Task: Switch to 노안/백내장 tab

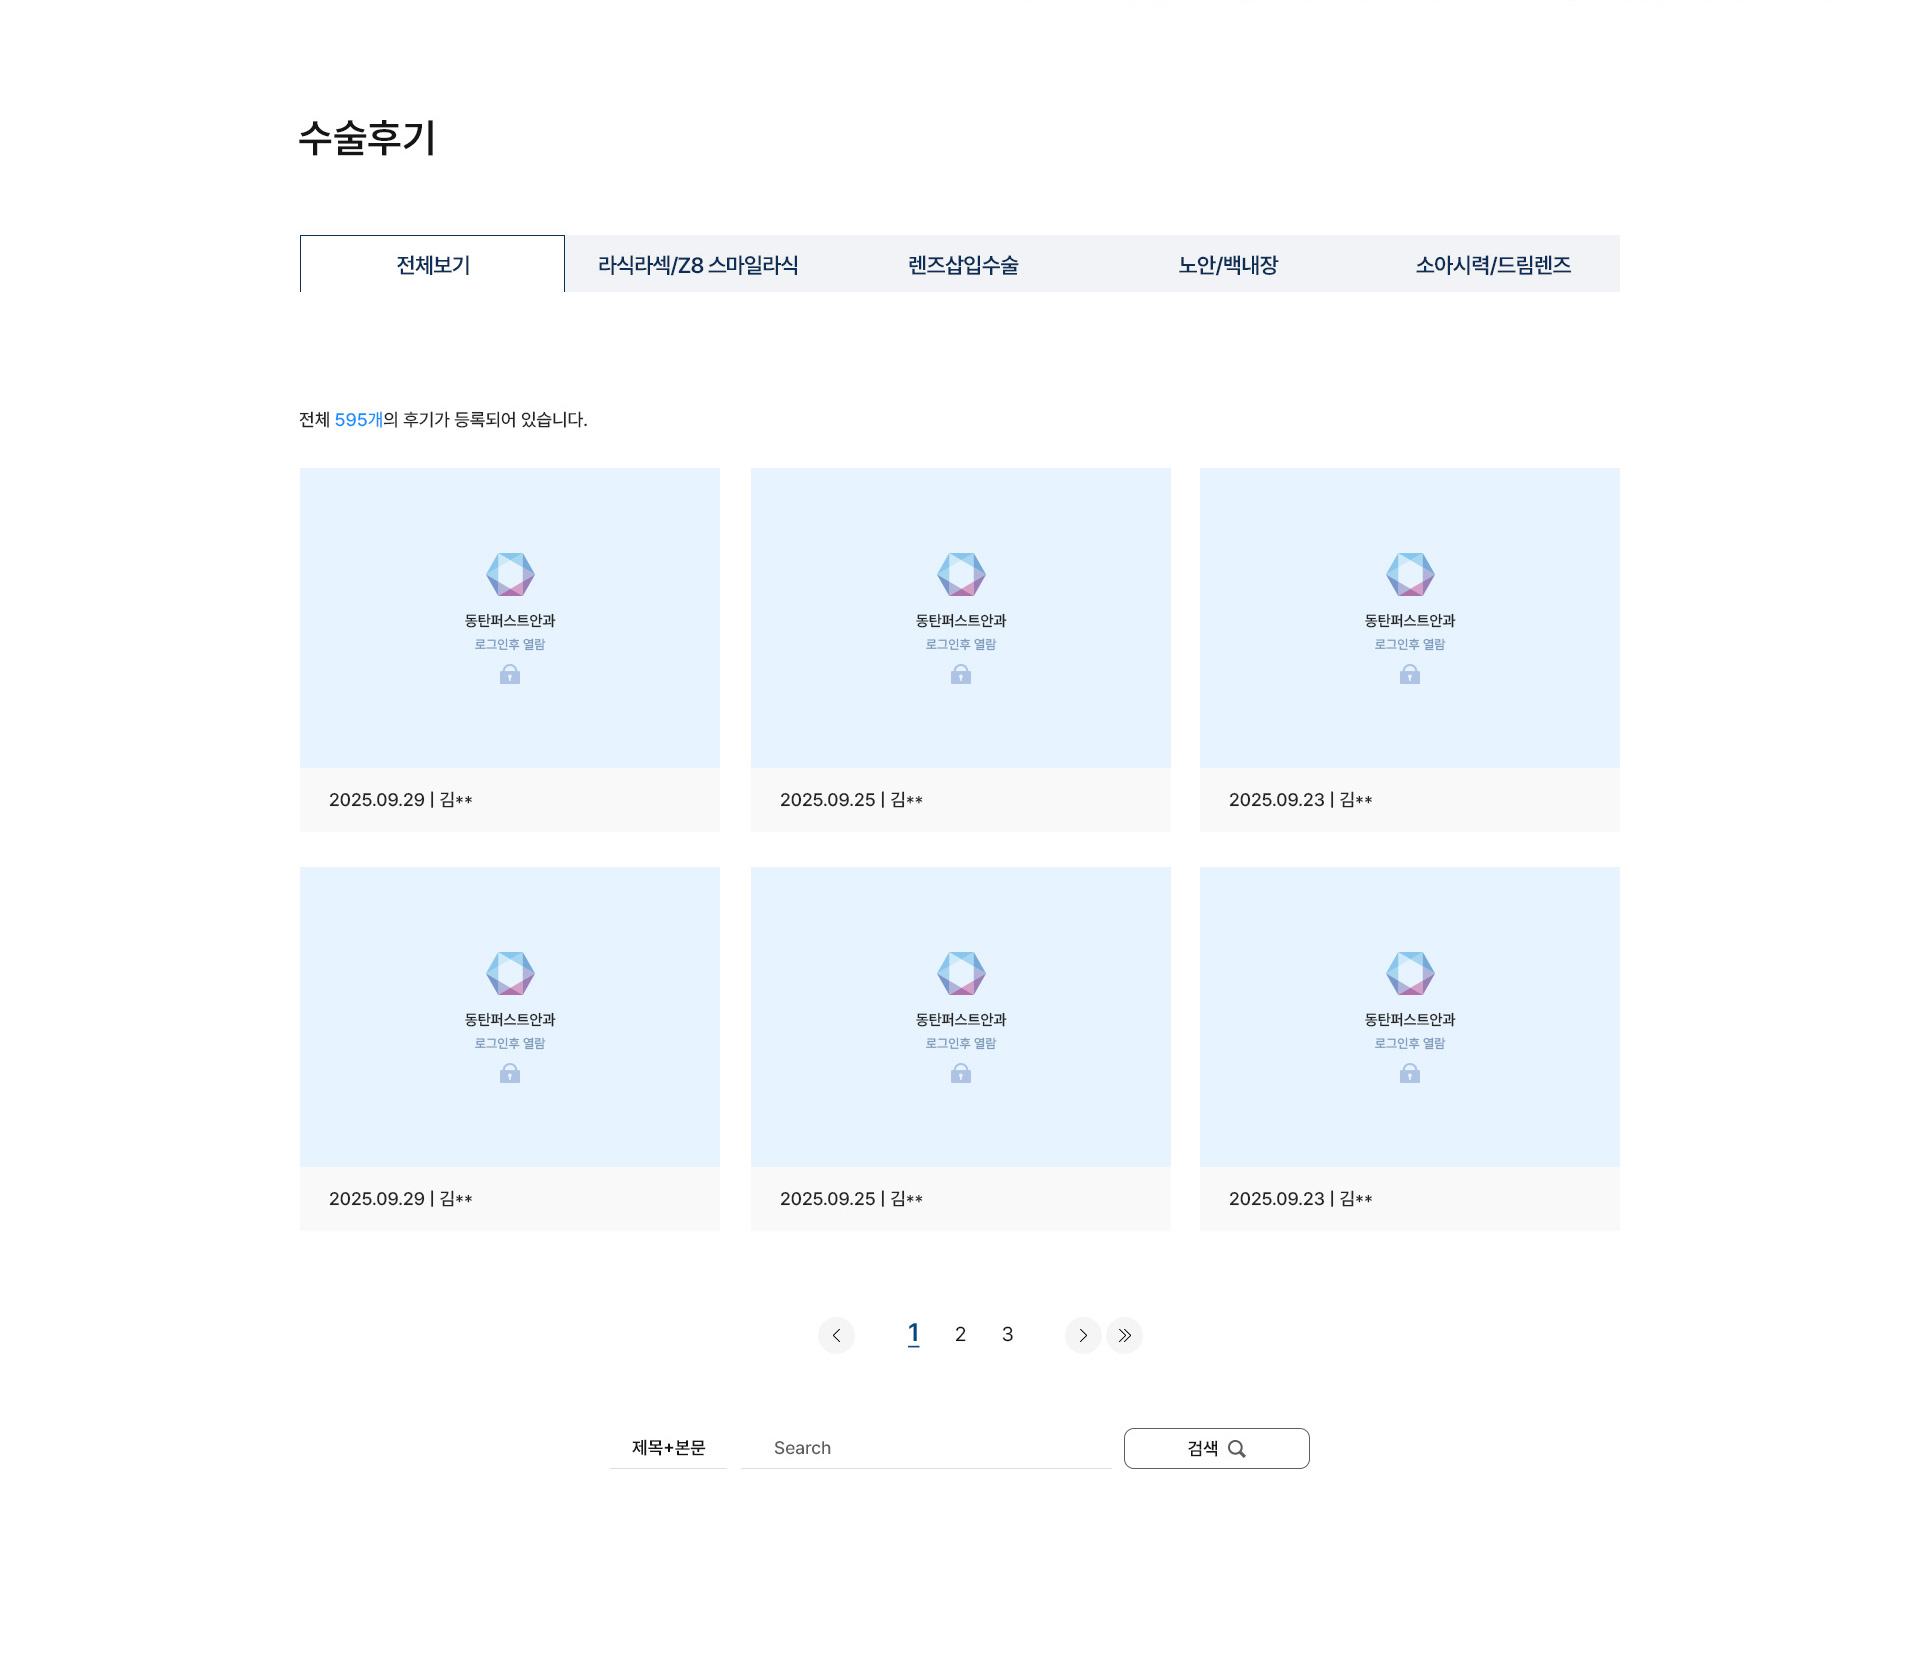Action: pyautogui.click(x=1227, y=265)
